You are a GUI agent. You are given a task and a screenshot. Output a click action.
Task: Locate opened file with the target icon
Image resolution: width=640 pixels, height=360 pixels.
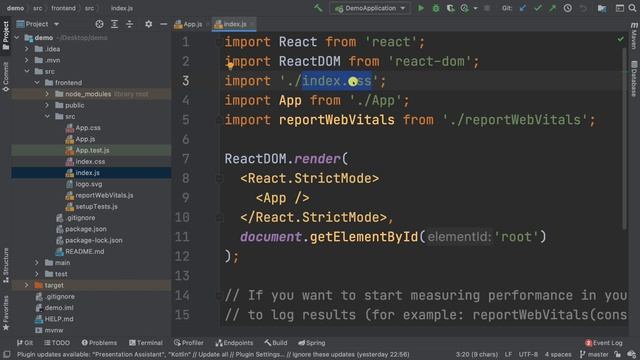pyautogui.click(x=99, y=24)
